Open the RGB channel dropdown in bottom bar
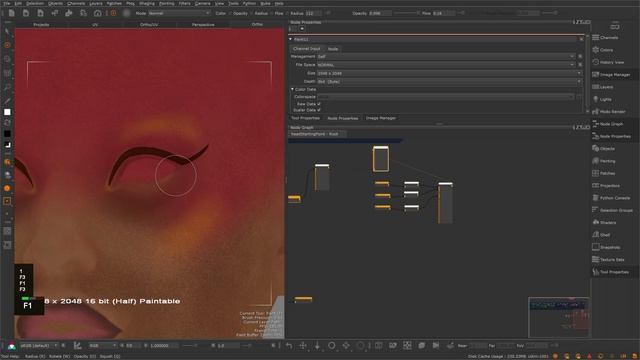 (x=102, y=345)
